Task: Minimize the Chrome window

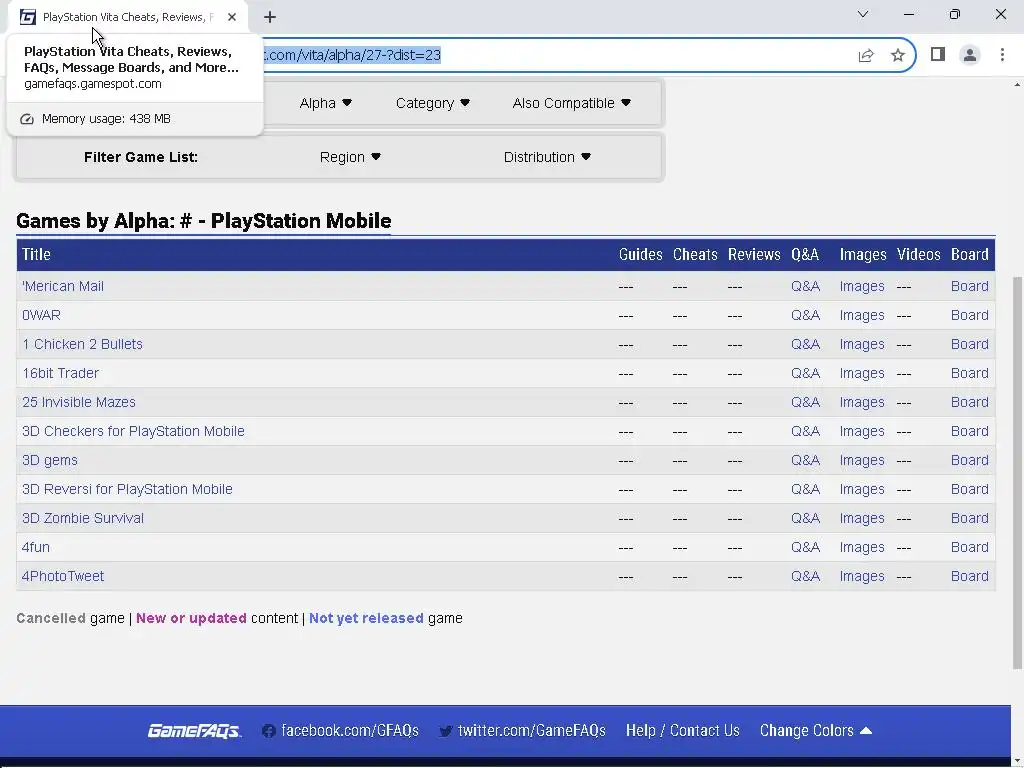Action: coord(908,14)
